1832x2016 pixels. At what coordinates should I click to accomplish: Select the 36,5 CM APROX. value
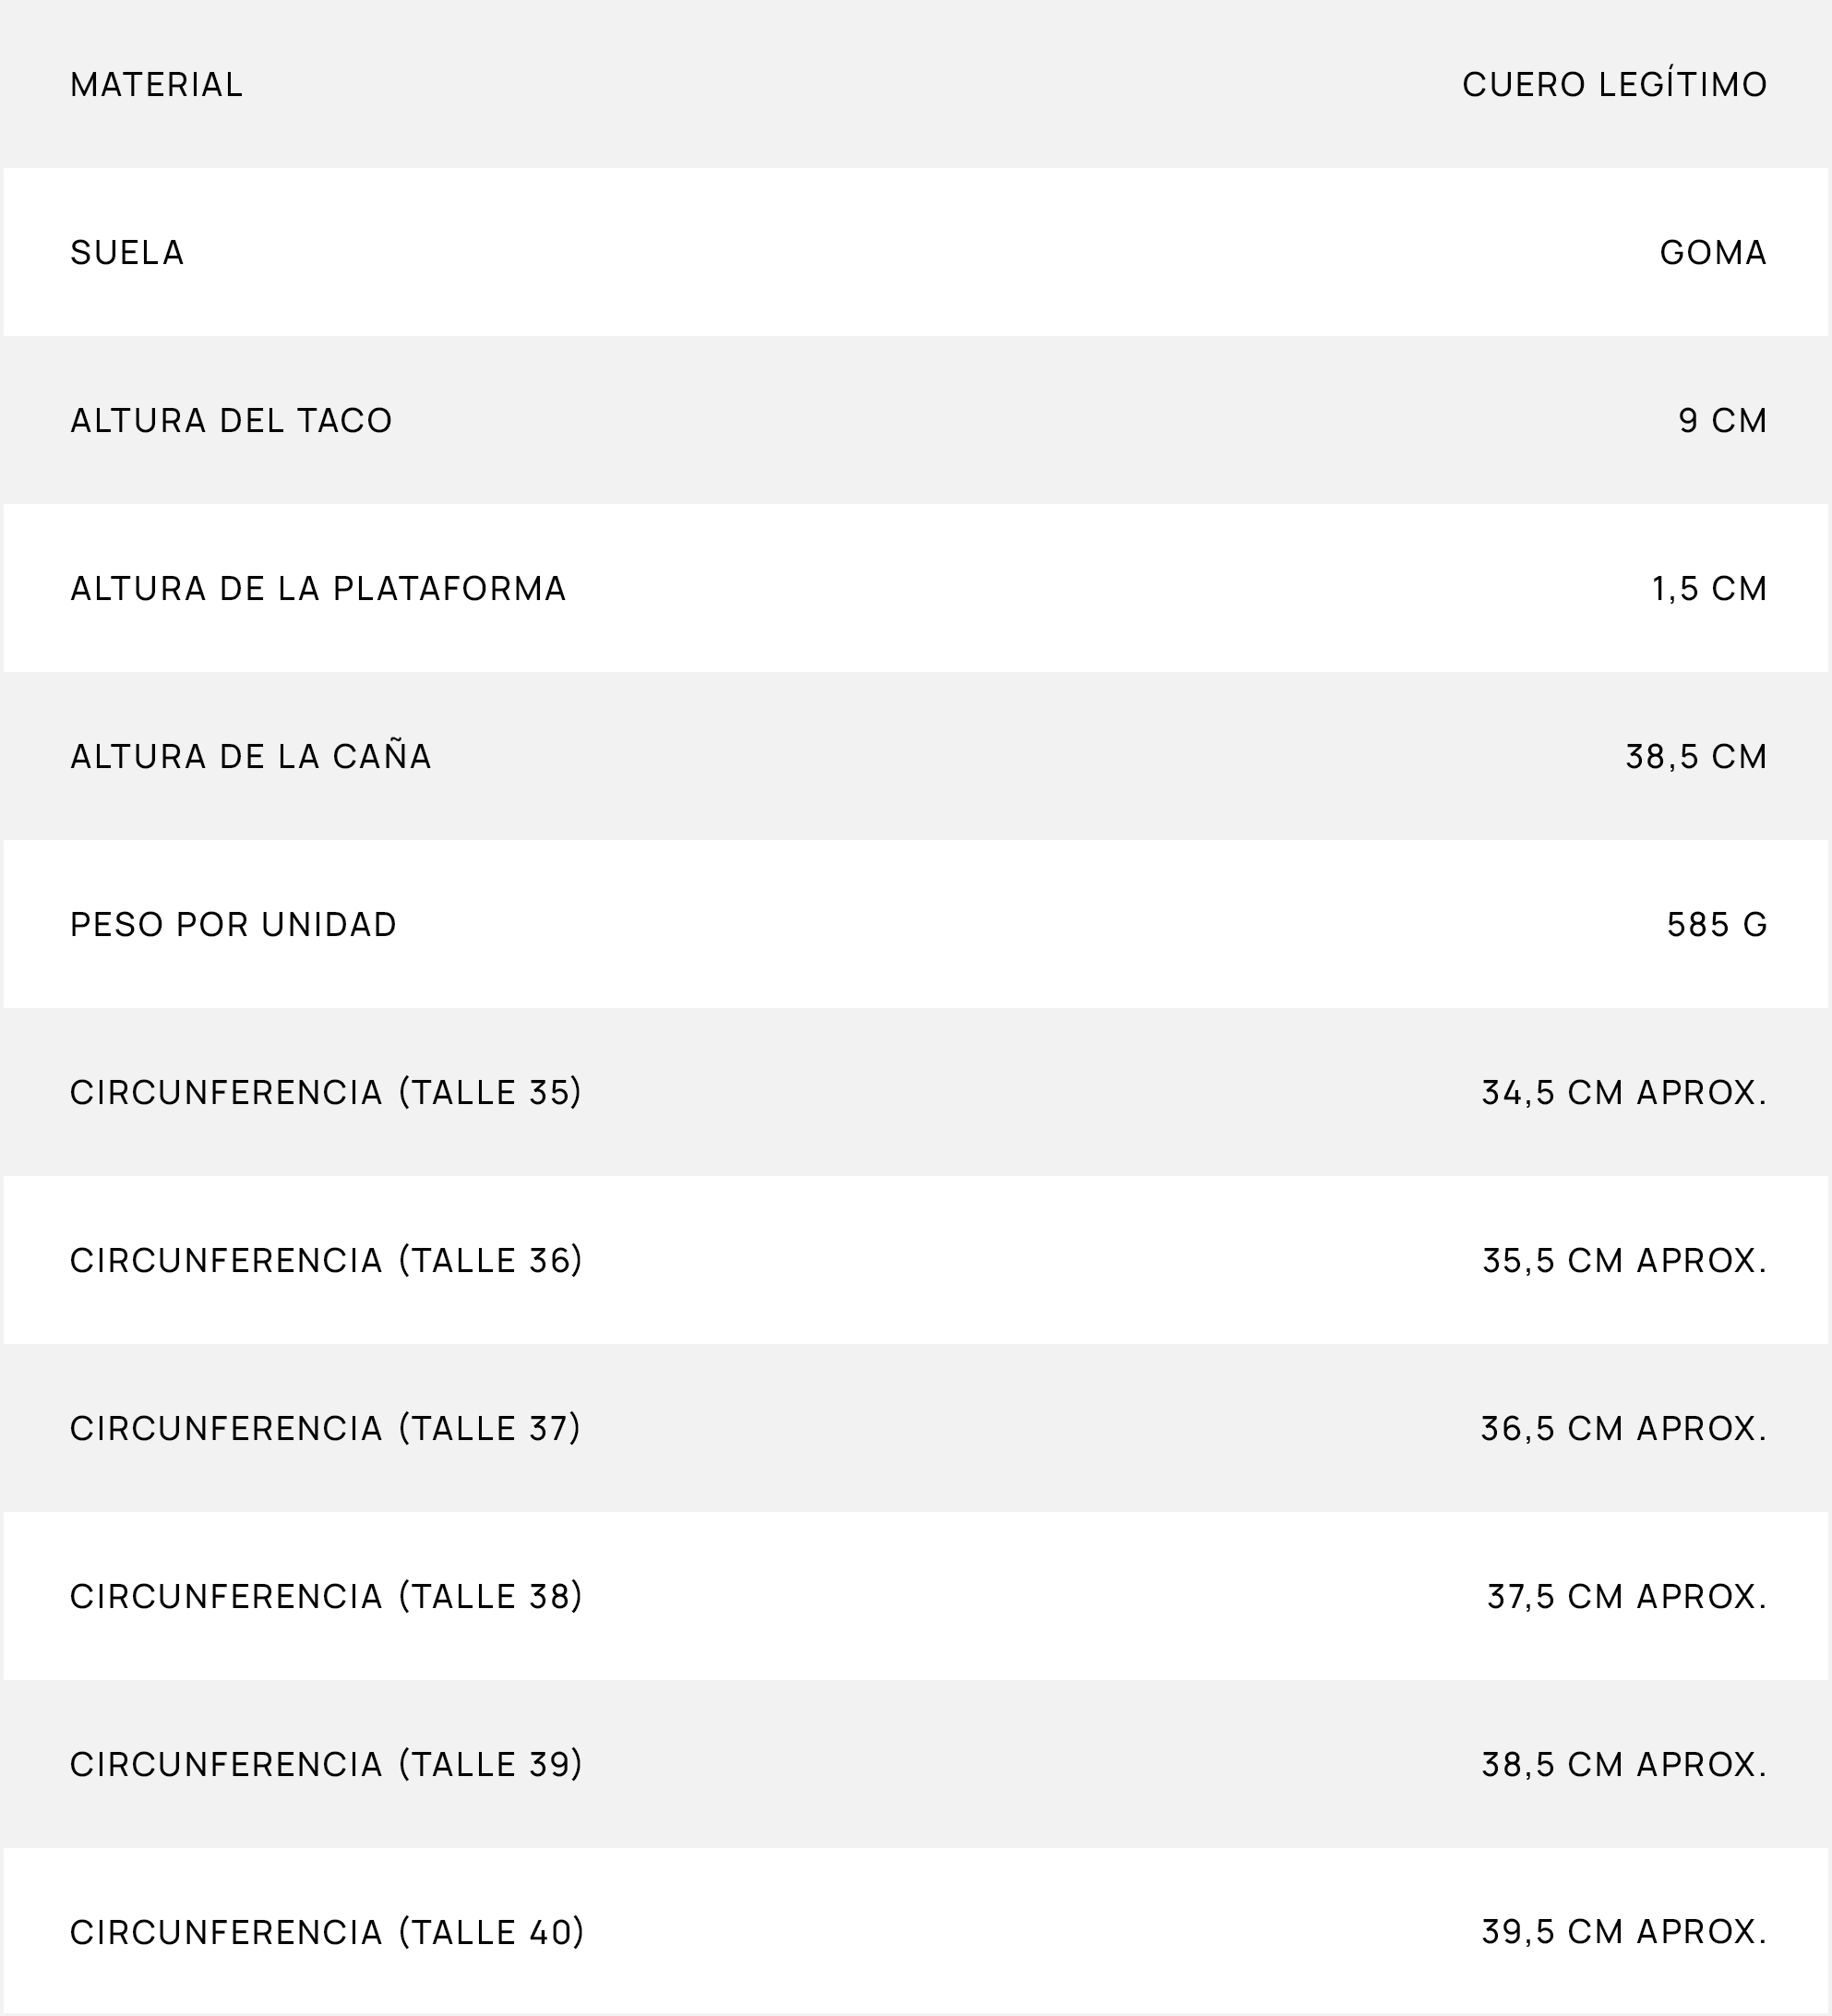tap(1624, 1429)
